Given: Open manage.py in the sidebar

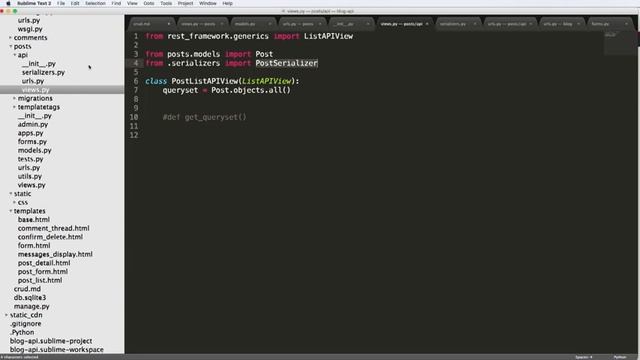Looking at the screenshot, I should [x=31, y=306].
